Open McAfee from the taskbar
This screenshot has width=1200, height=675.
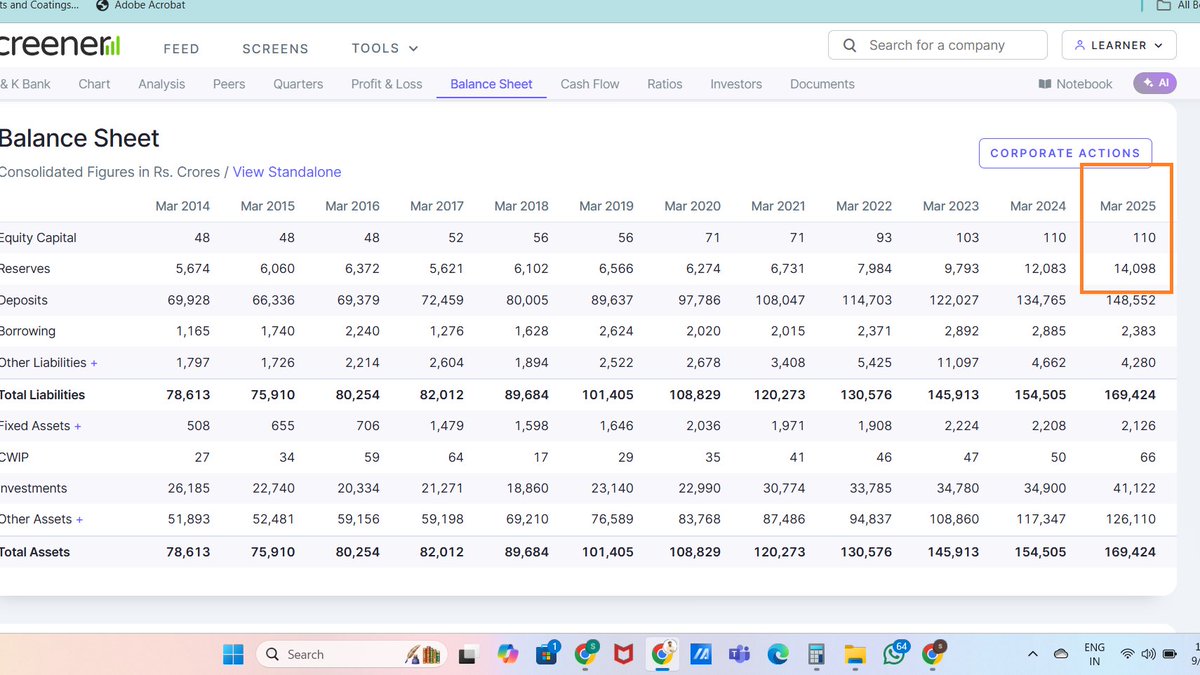(x=623, y=654)
